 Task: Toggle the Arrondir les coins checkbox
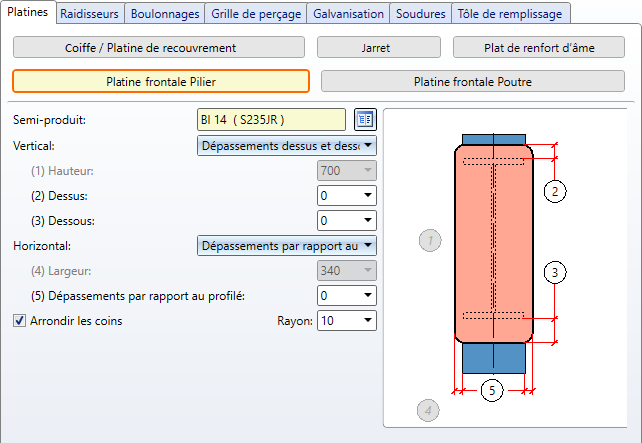pos(19,321)
